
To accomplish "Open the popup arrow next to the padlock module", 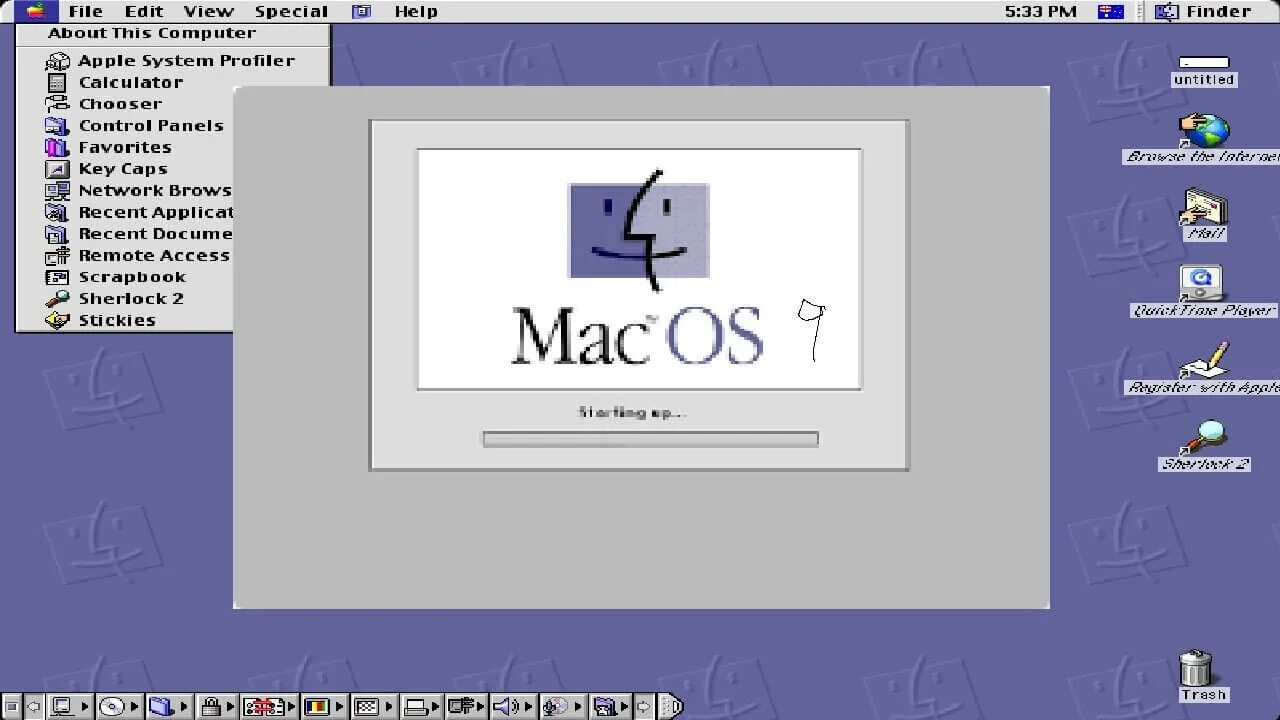I will click(231, 706).
